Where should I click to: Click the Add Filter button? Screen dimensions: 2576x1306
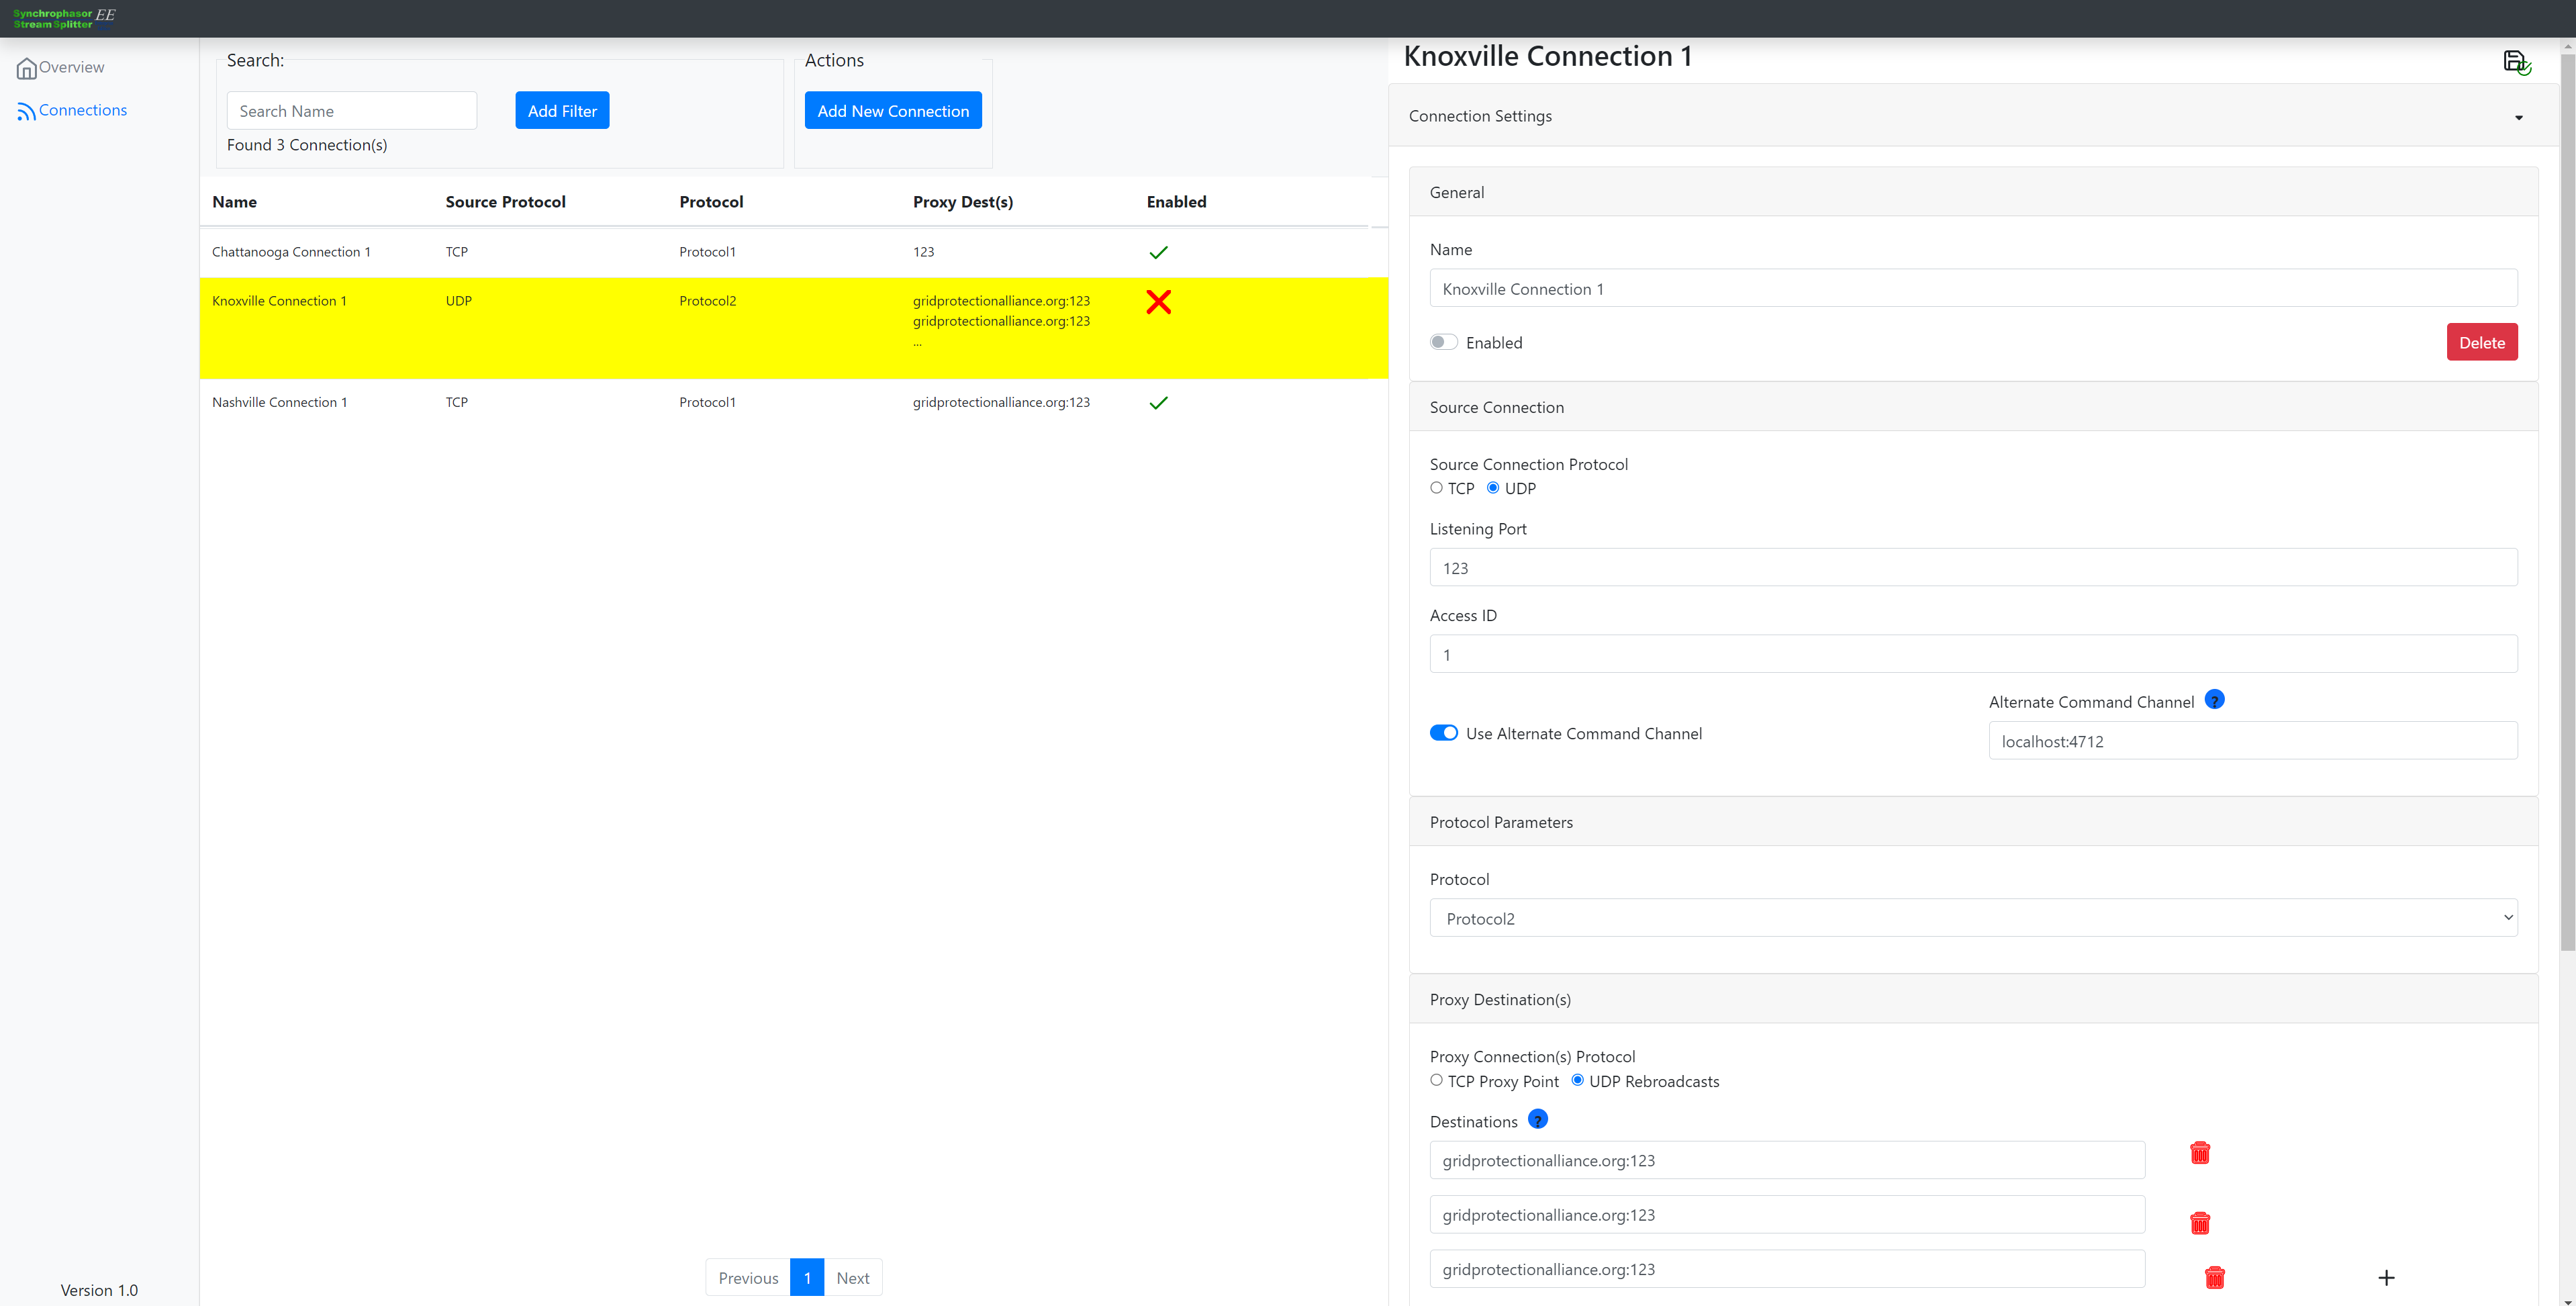point(562,110)
